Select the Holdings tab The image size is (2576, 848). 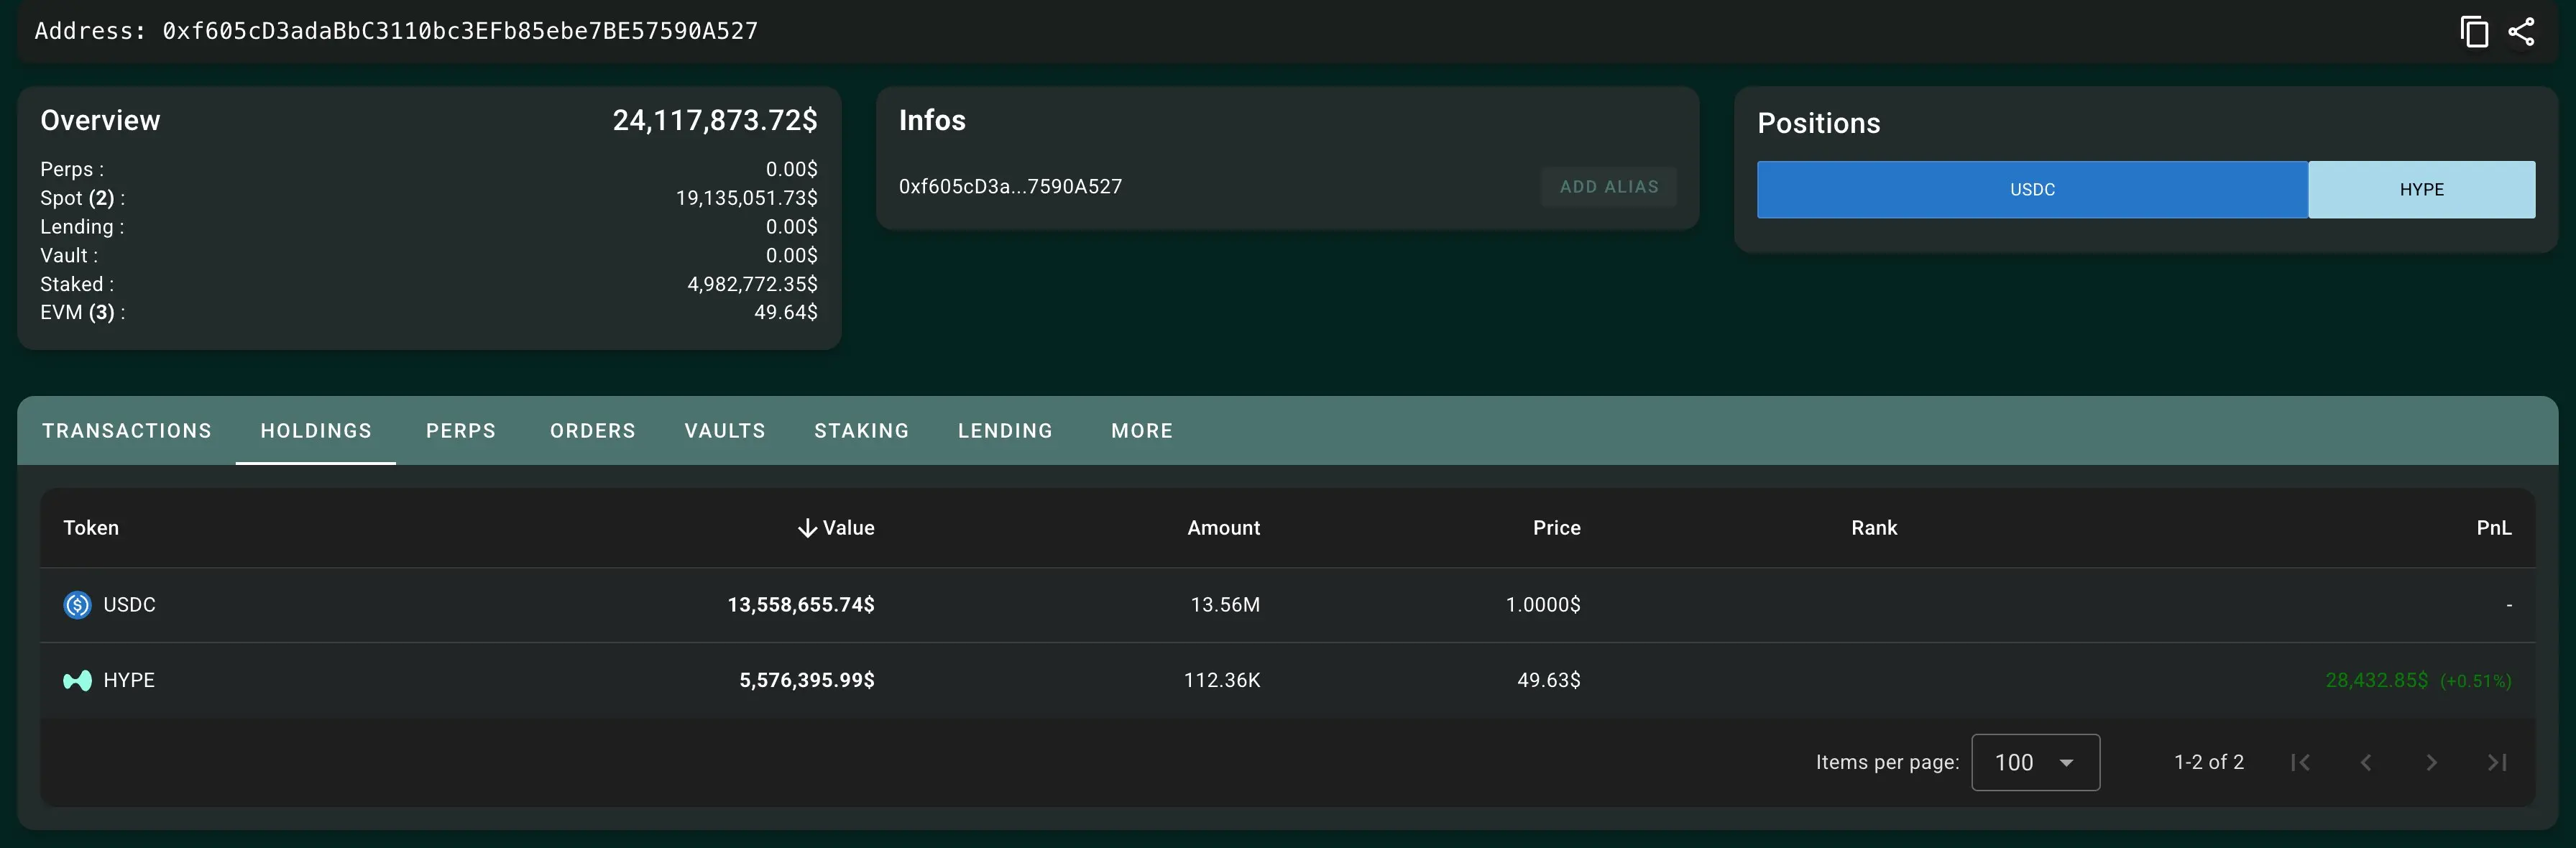pyautogui.click(x=316, y=431)
